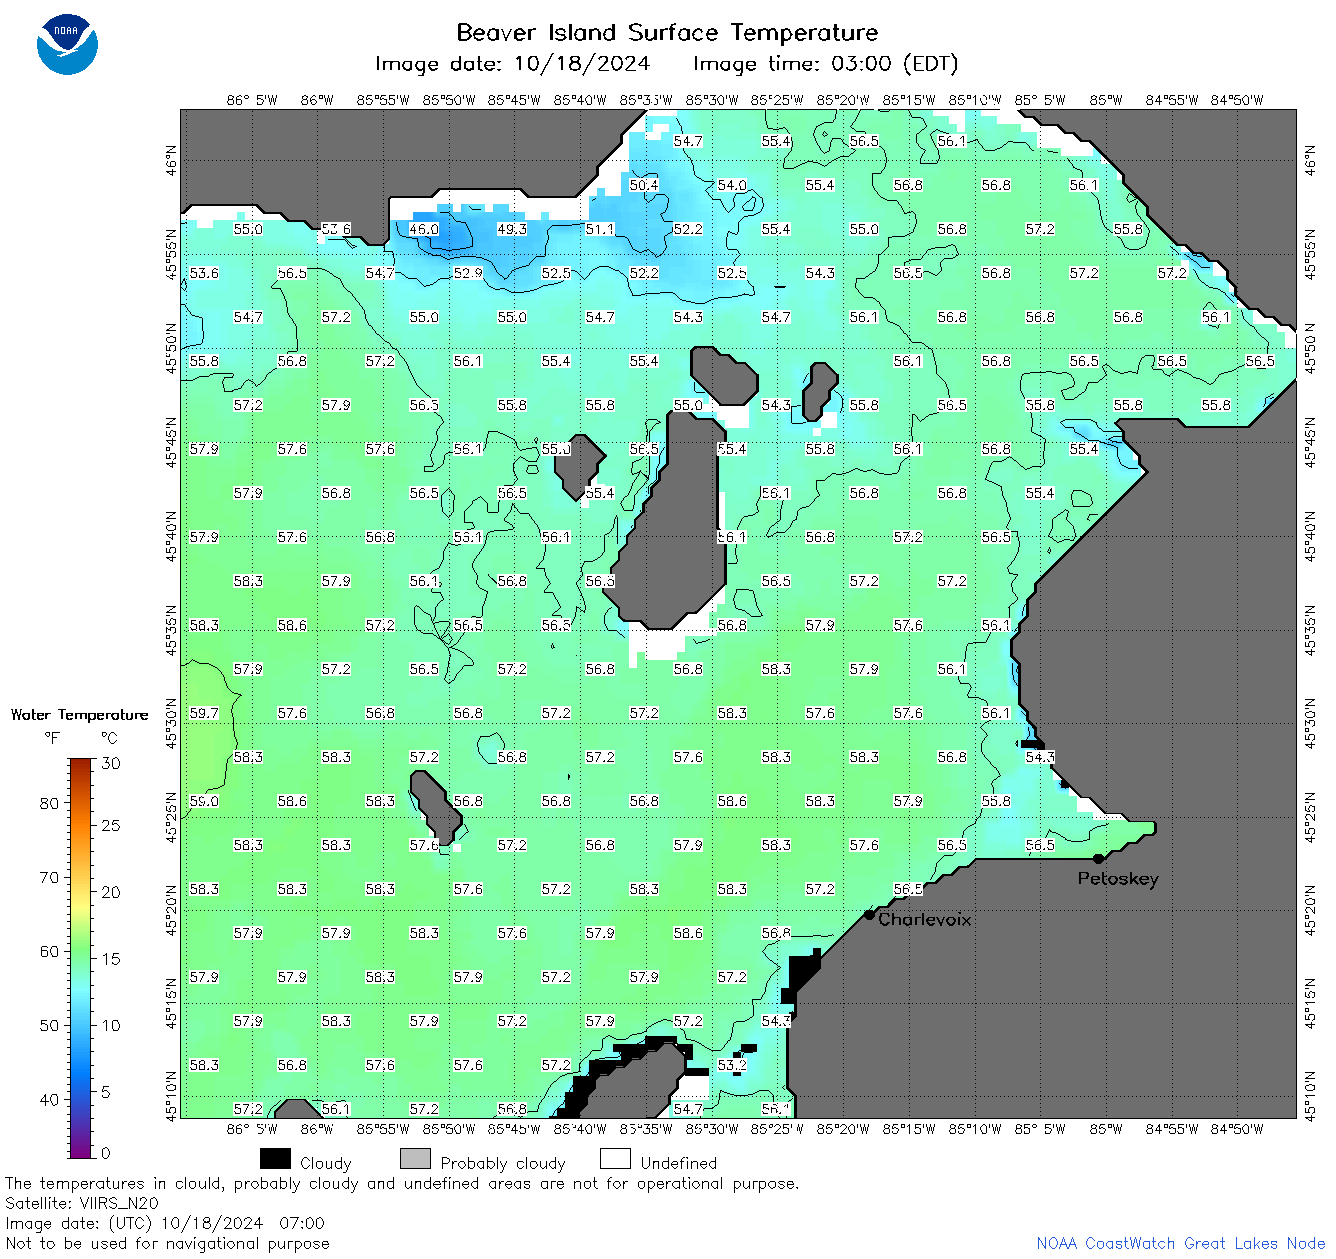The width and height of the screenshot is (1336, 1259).
Task: Click the 0 °C tick on scale
Action: [x=106, y=1153]
